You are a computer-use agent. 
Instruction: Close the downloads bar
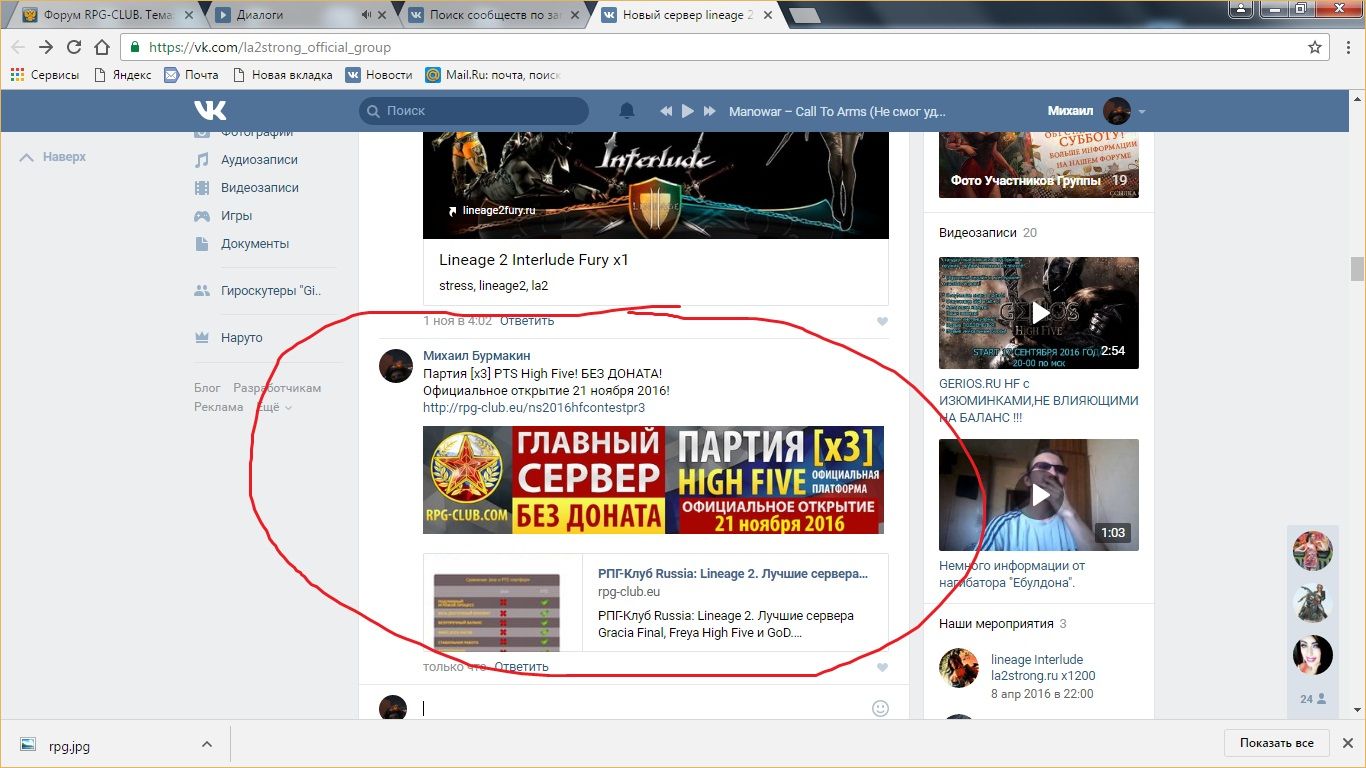coord(1347,743)
